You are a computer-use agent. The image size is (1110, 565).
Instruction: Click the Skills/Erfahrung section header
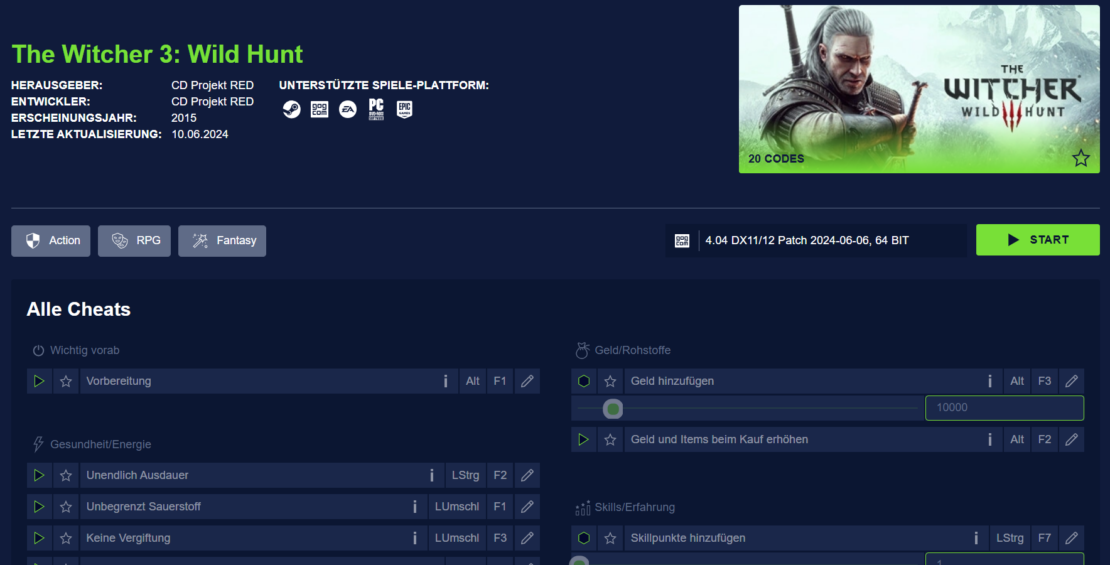[626, 508]
